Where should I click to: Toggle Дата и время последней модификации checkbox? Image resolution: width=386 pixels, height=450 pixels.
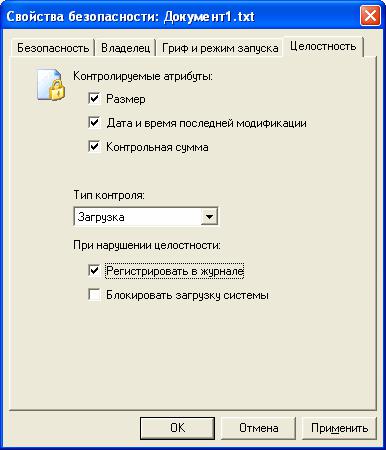[x=94, y=123]
